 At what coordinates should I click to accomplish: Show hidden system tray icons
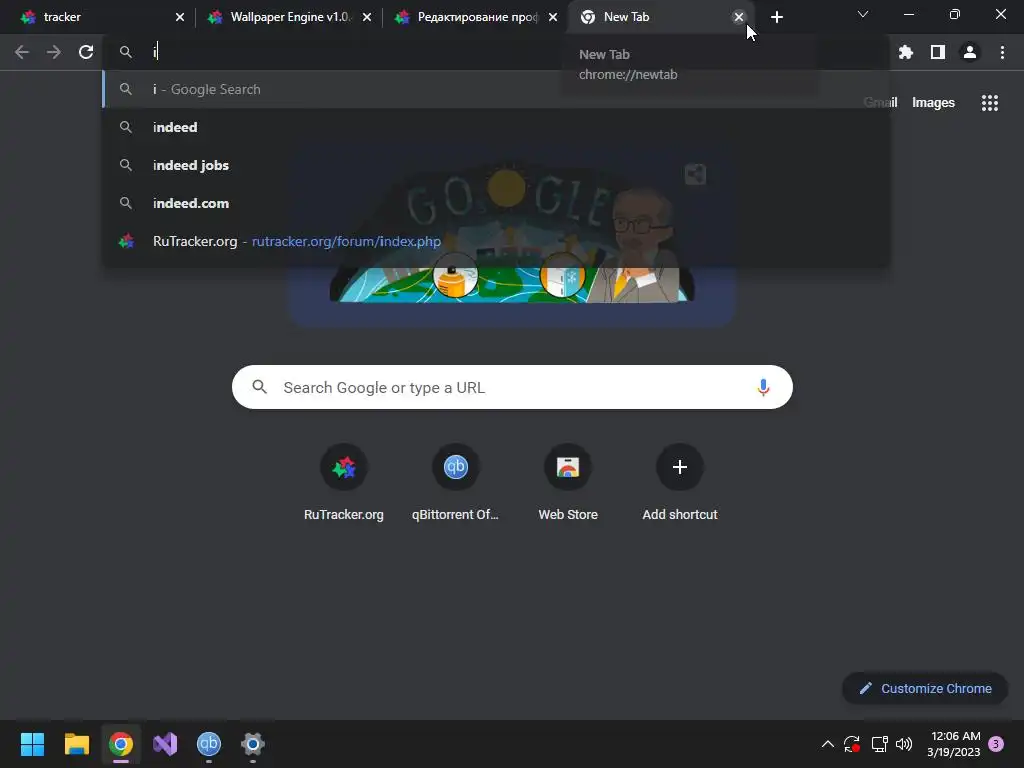point(827,744)
